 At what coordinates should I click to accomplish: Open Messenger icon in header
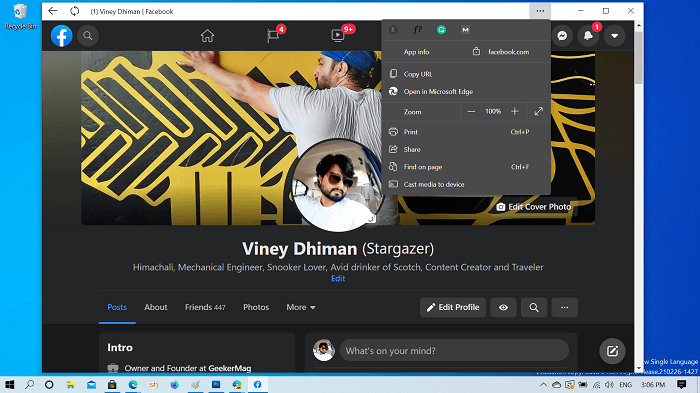pos(562,36)
